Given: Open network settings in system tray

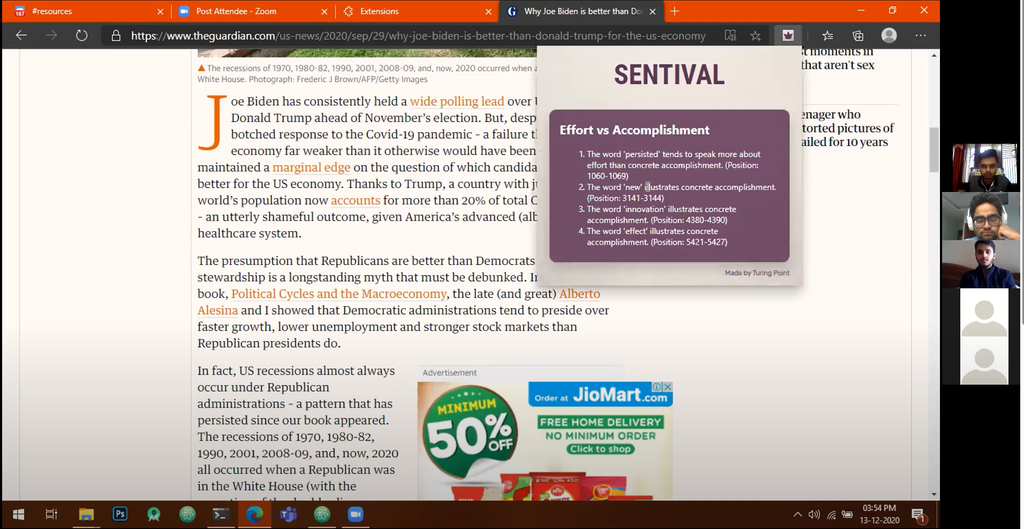Looking at the screenshot, I should pyautogui.click(x=831, y=515).
